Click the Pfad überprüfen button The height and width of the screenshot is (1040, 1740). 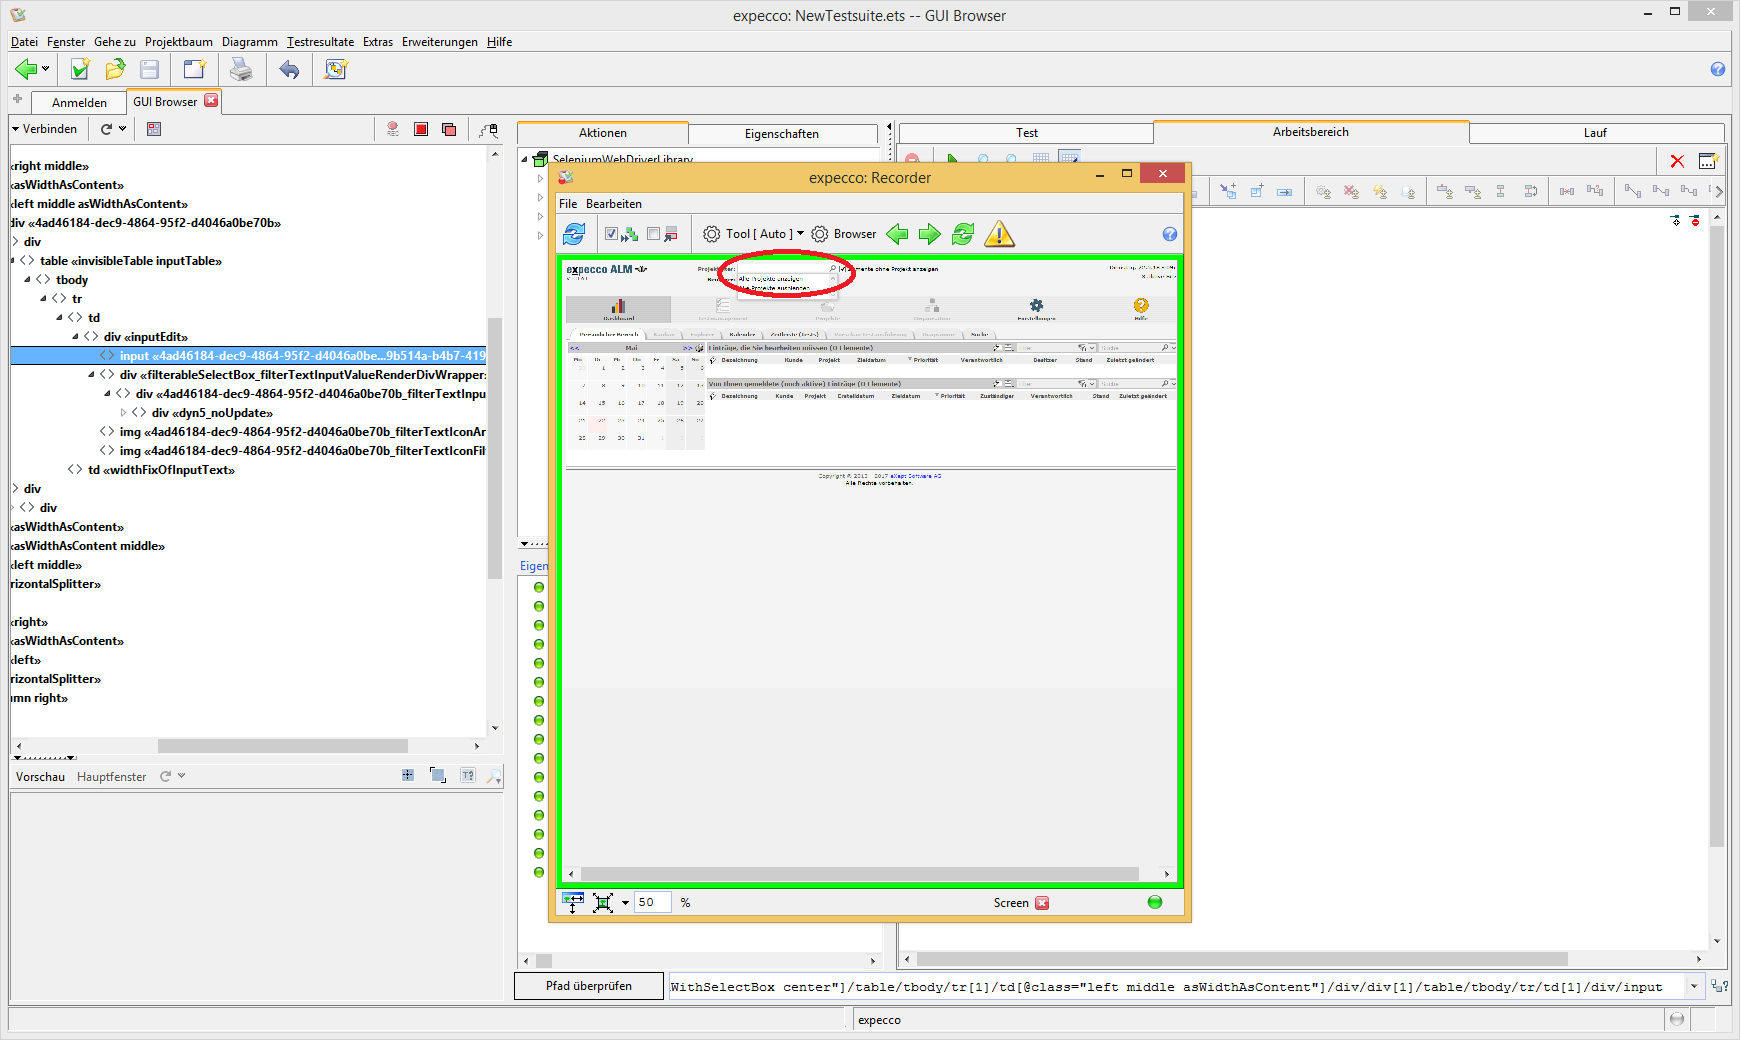(588, 986)
